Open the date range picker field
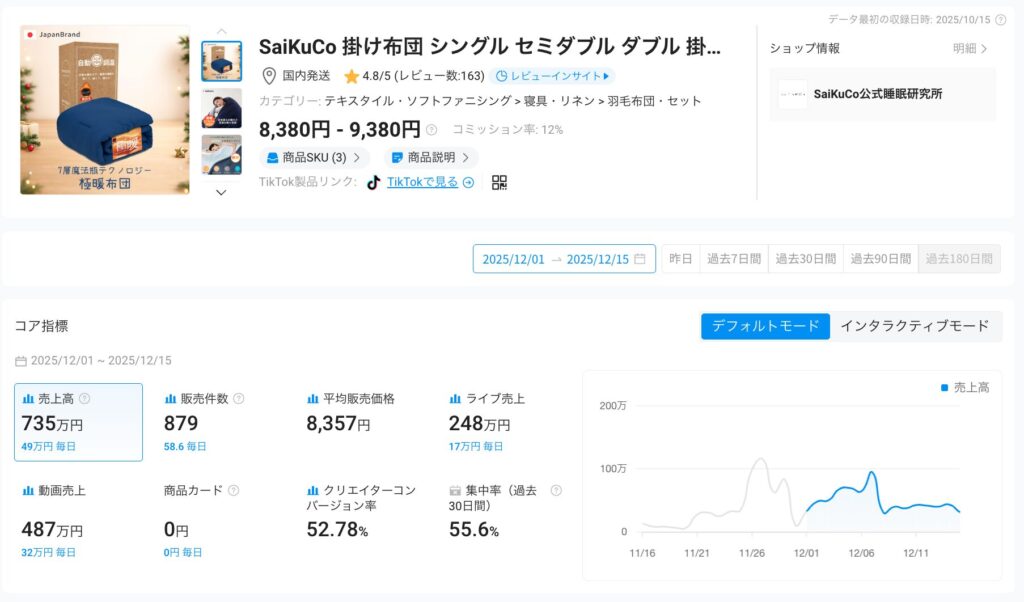Viewport: 1024px width, 602px height. [564, 259]
